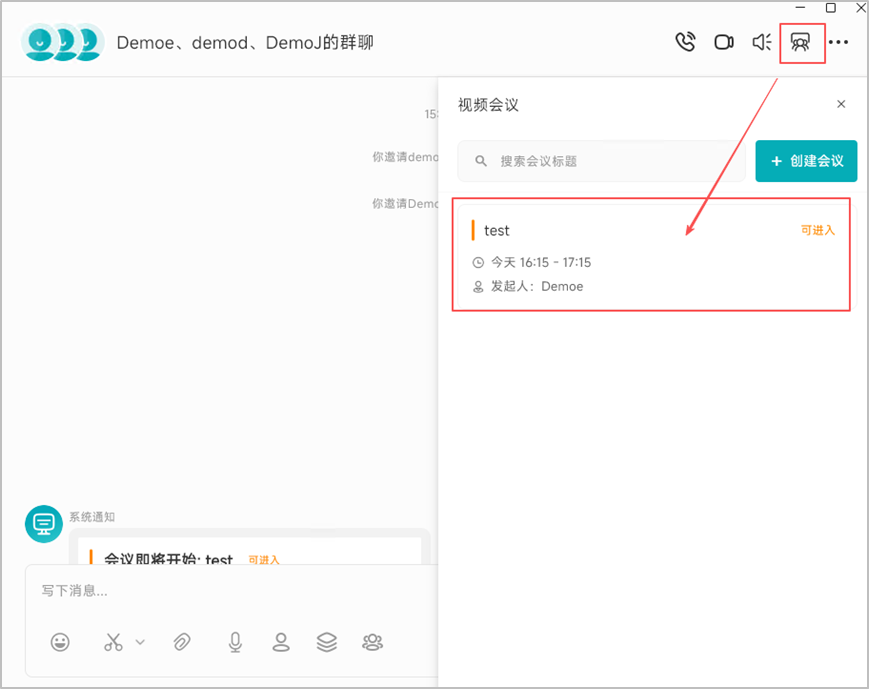Open the emoji picker

click(x=60, y=642)
